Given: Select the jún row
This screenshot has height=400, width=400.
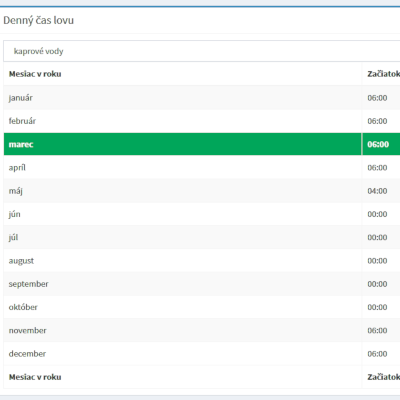Looking at the screenshot, I should click(x=202, y=214).
